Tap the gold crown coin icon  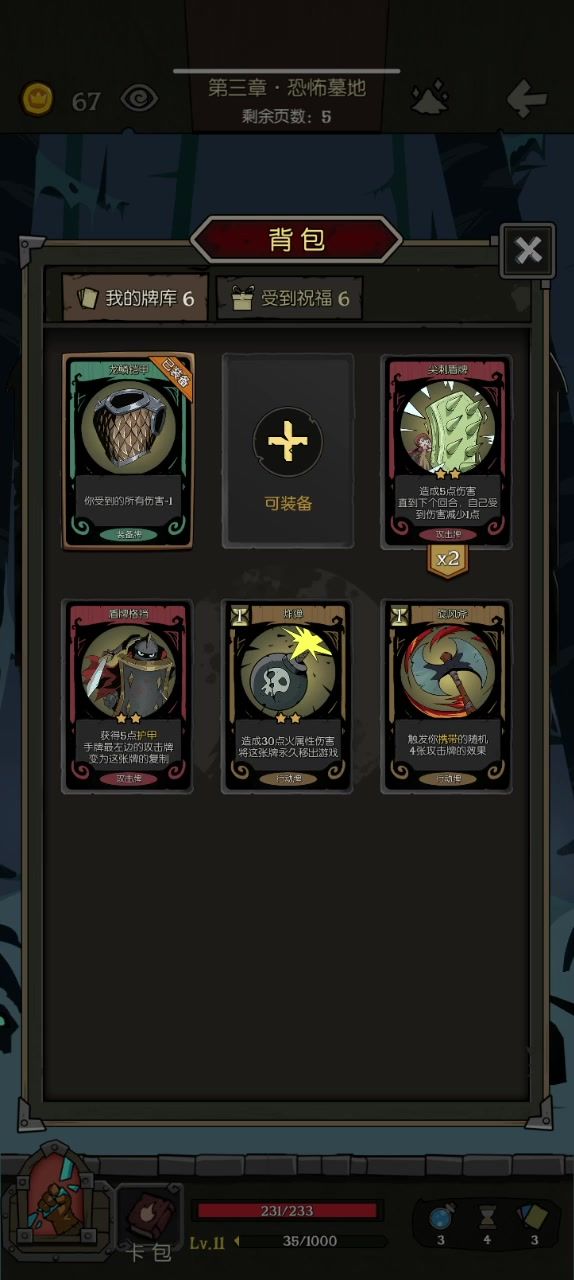point(38,99)
